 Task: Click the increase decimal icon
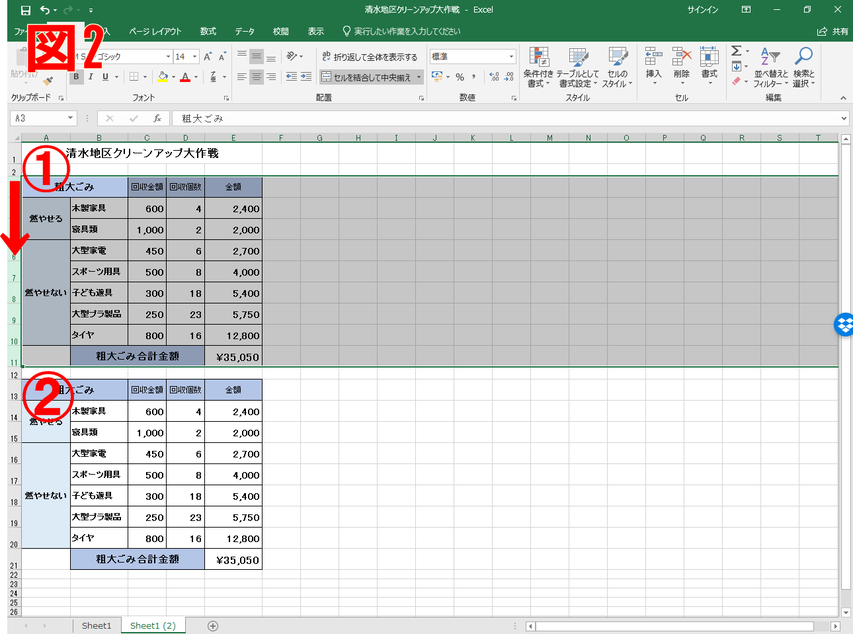click(494, 77)
